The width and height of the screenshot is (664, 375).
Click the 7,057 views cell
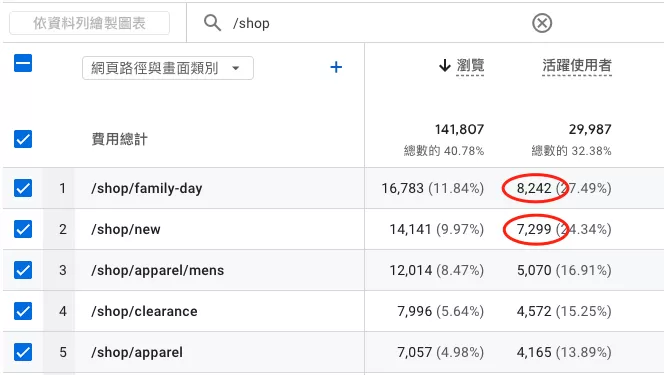(x=440, y=353)
